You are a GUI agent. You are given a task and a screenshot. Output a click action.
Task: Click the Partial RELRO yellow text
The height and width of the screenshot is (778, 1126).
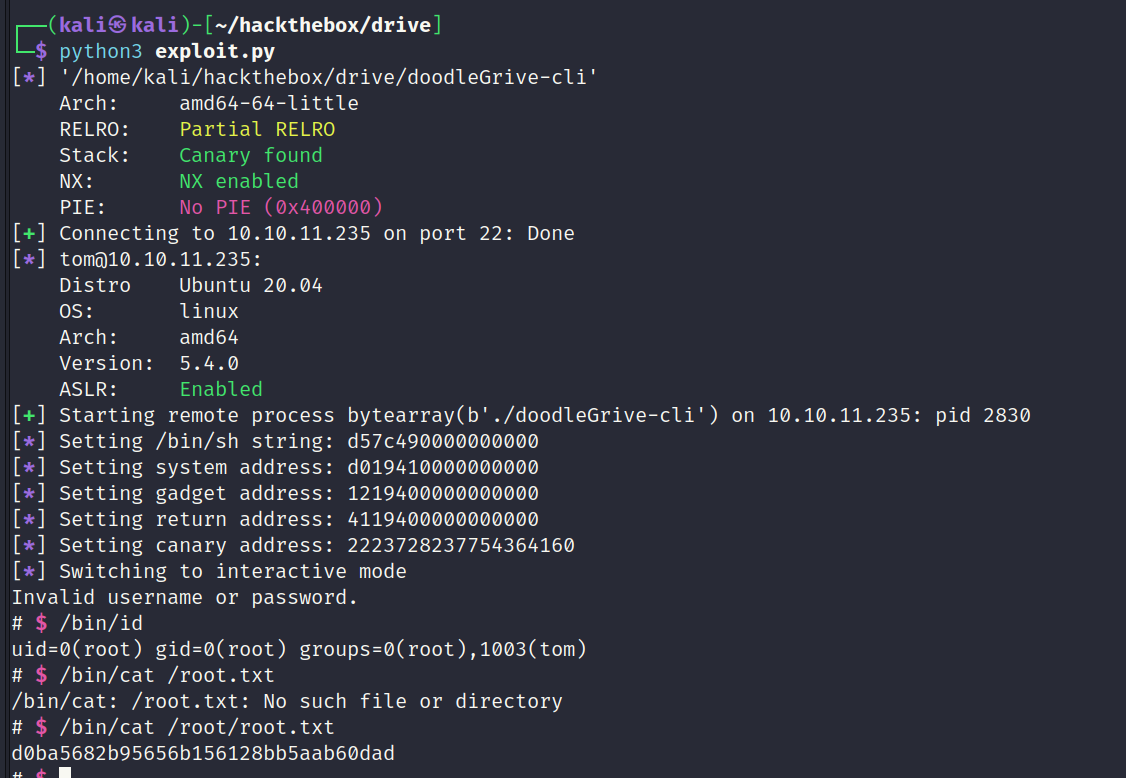257,129
